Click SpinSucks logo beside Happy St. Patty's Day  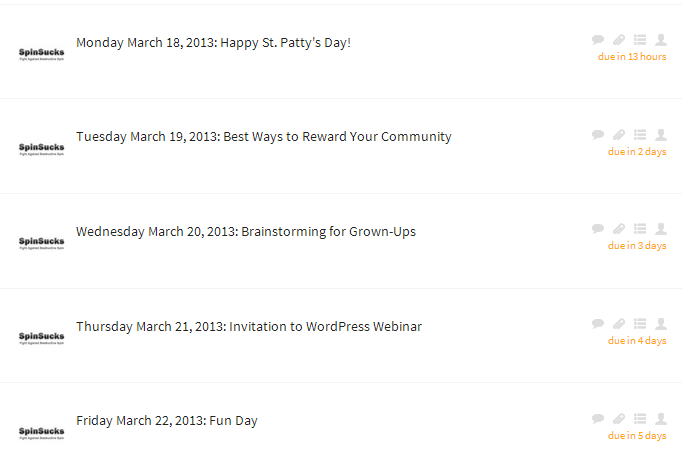(41, 53)
